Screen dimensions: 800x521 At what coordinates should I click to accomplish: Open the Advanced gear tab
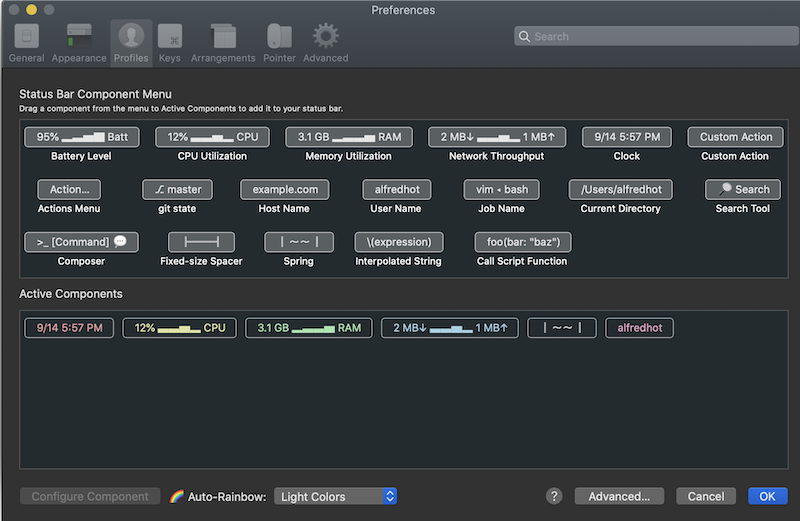click(x=326, y=43)
